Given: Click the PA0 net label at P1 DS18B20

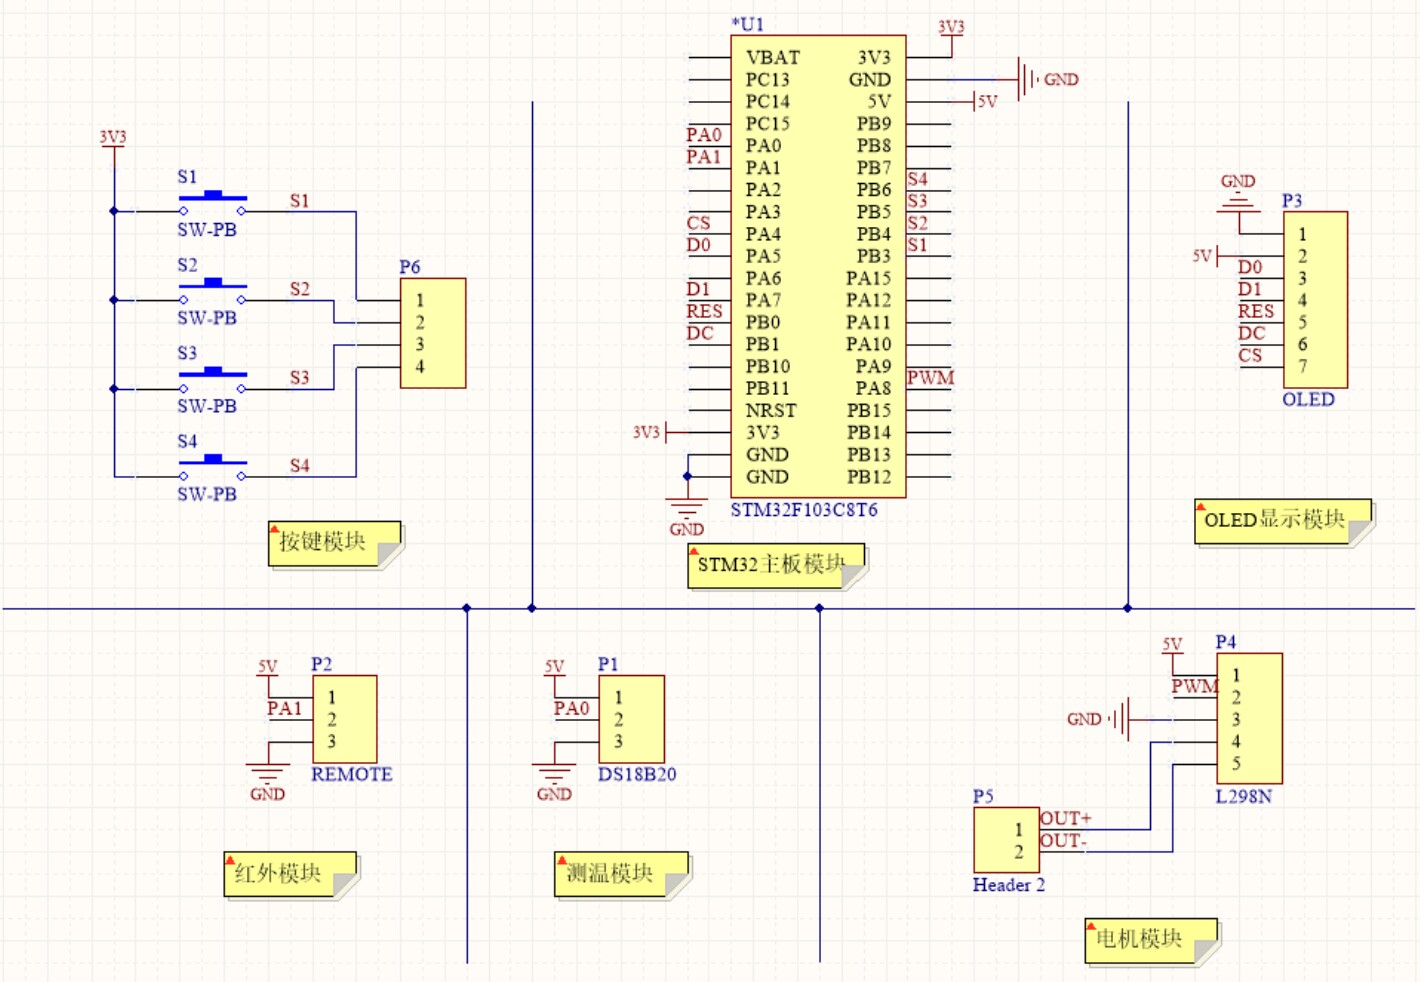Looking at the screenshot, I should (571, 709).
